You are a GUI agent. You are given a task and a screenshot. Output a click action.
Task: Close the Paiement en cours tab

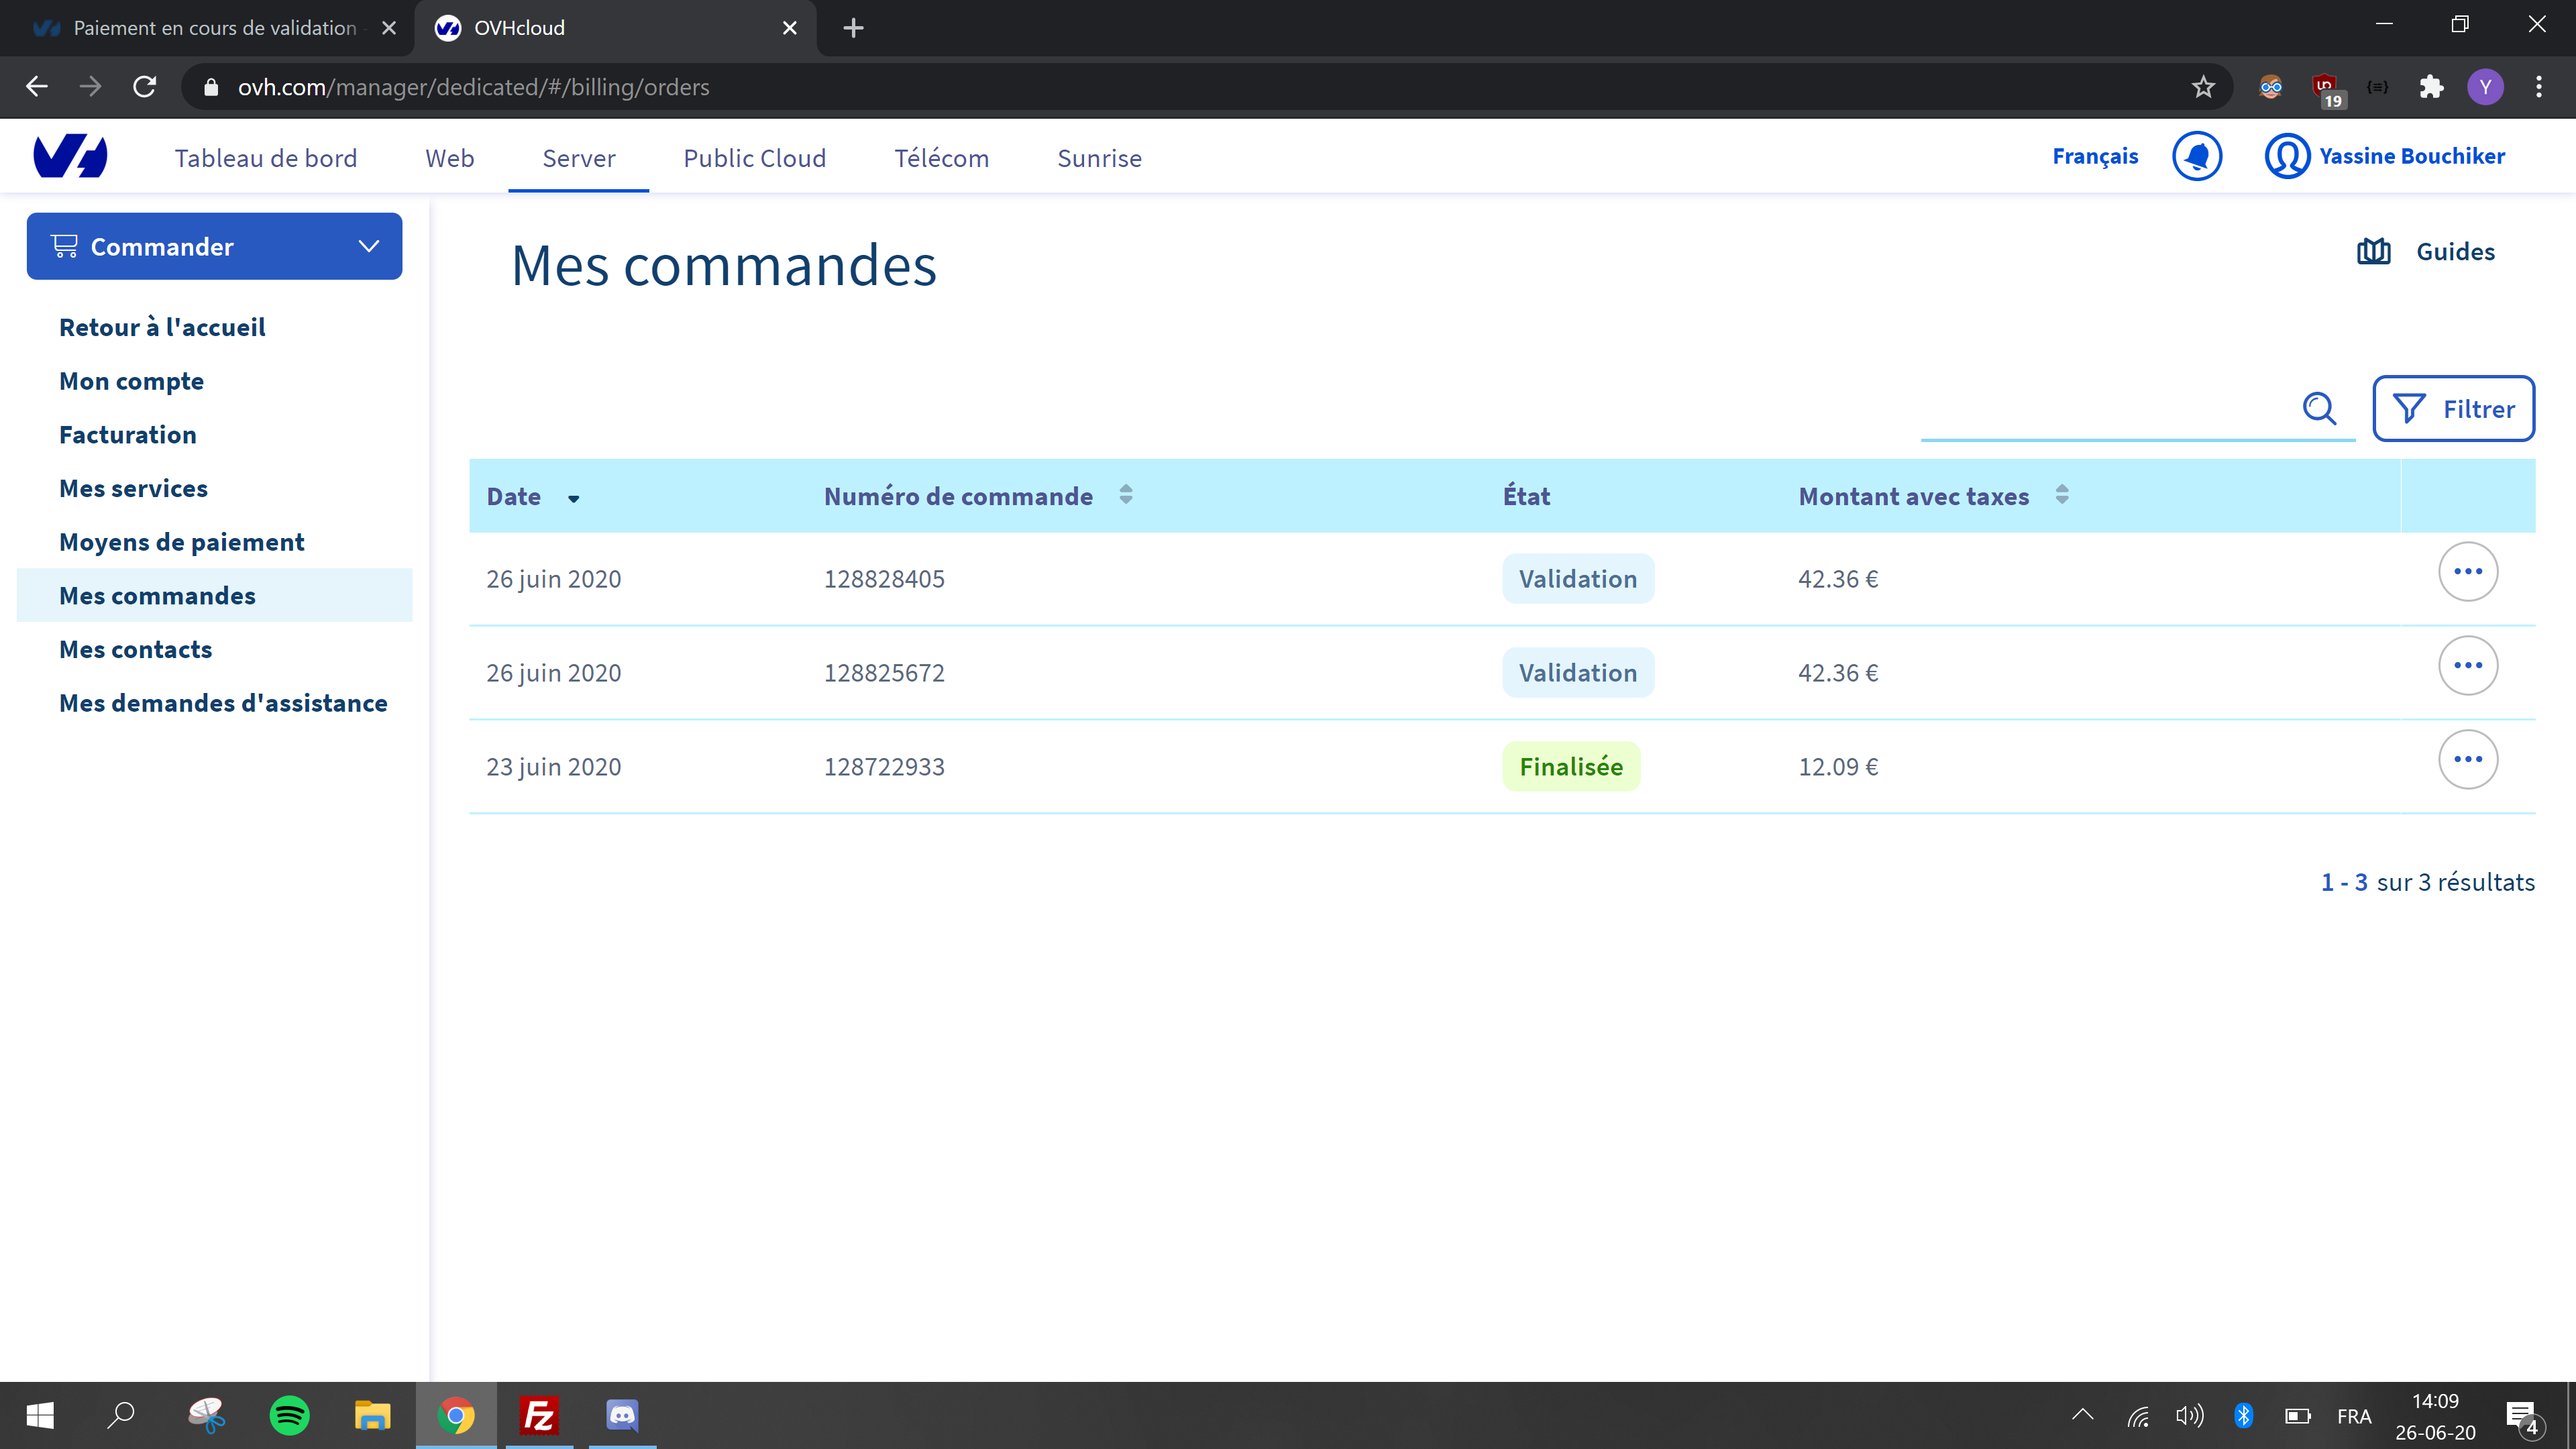389,28
